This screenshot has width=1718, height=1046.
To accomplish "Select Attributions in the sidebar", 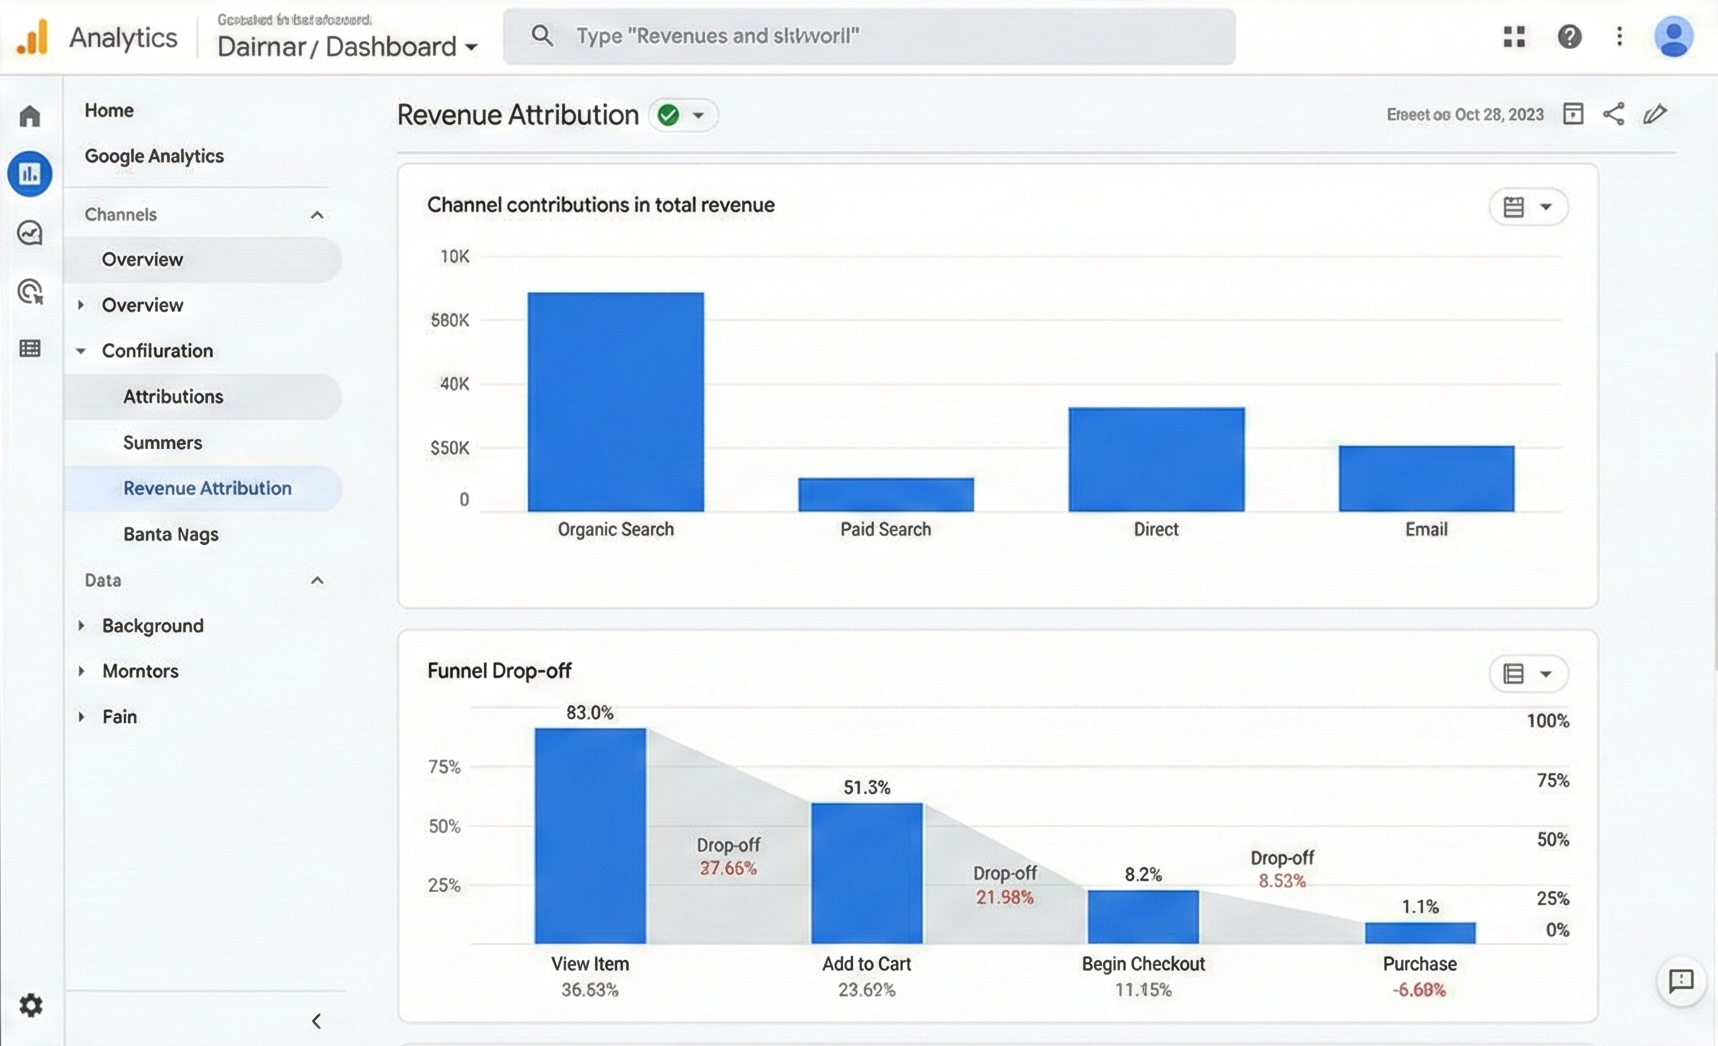I will coord(173,397).
